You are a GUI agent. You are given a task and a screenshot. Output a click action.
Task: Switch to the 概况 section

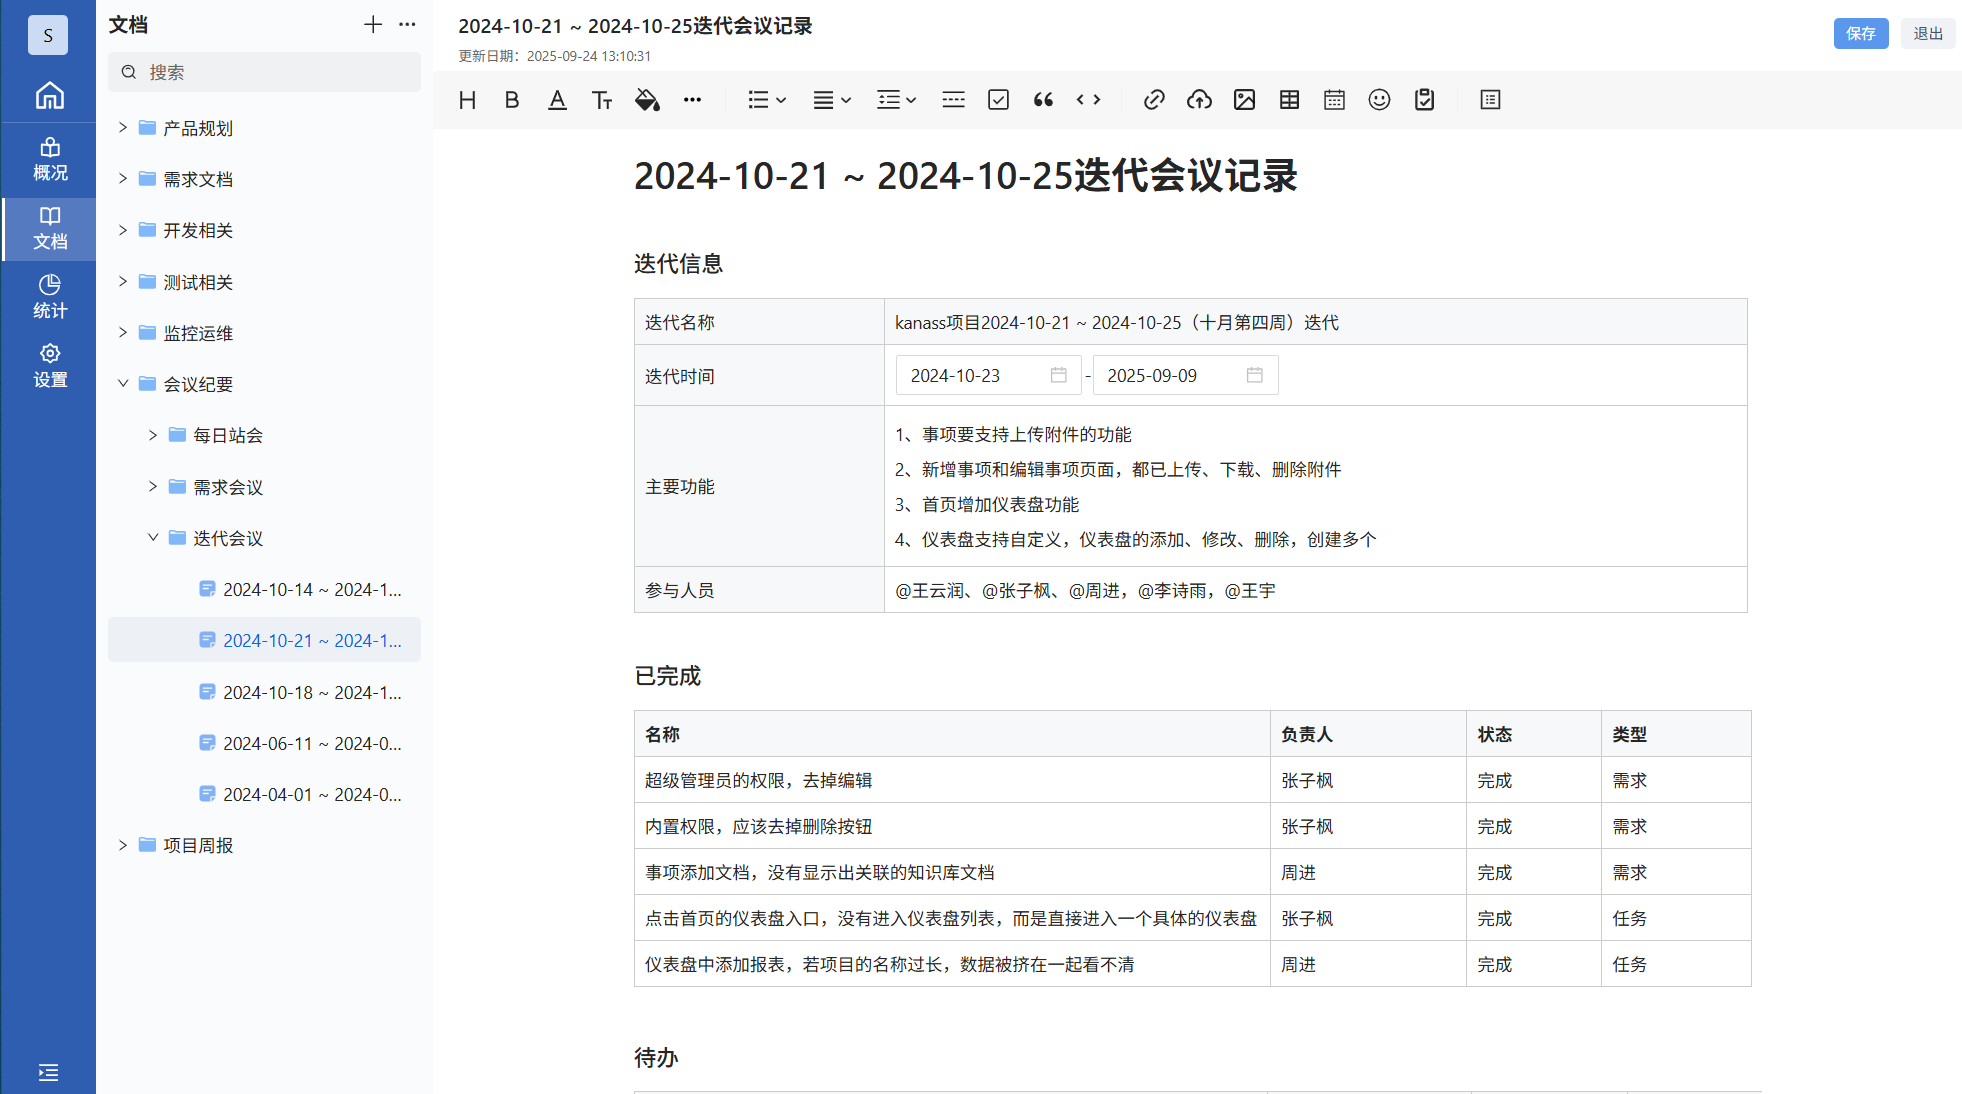click(48, 158)
